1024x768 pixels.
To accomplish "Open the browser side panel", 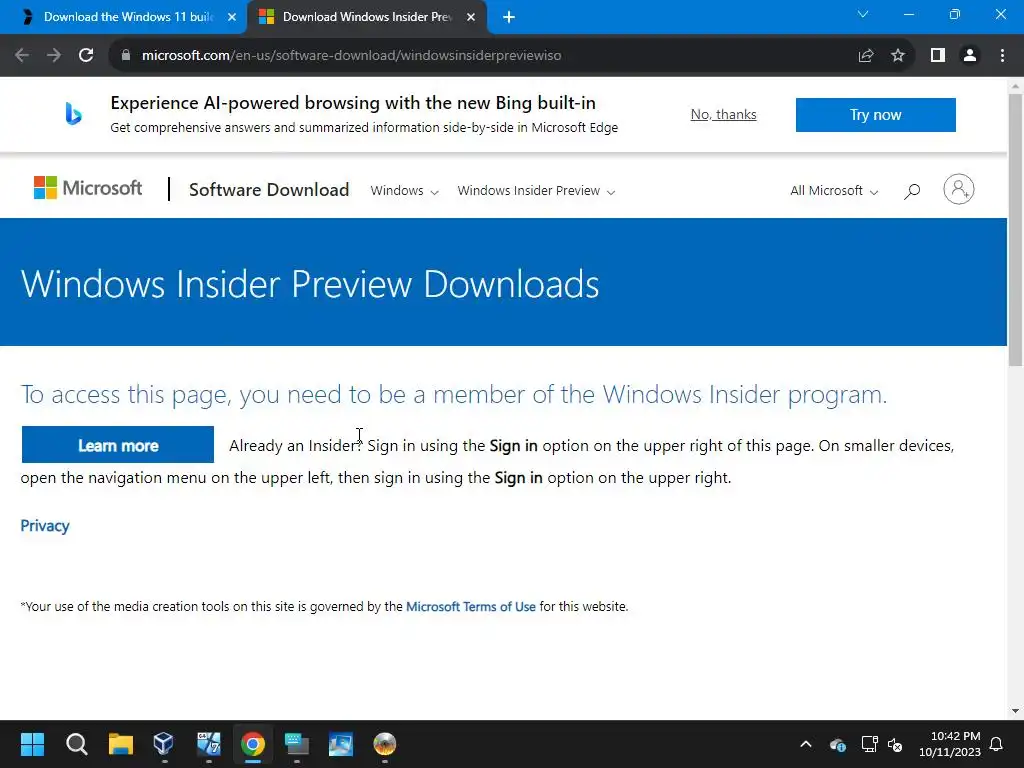I will pos(938,56).
